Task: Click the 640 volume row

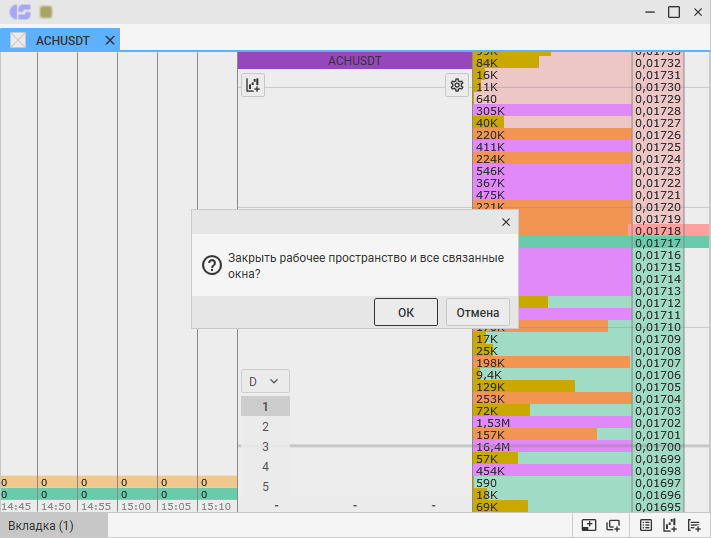Action: (x=552, y=99)
